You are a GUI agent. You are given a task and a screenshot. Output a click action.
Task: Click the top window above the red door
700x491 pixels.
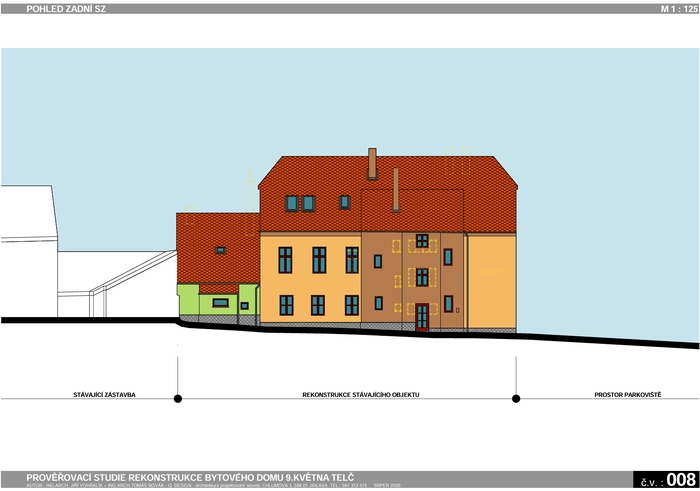click(x=422, y=241)
